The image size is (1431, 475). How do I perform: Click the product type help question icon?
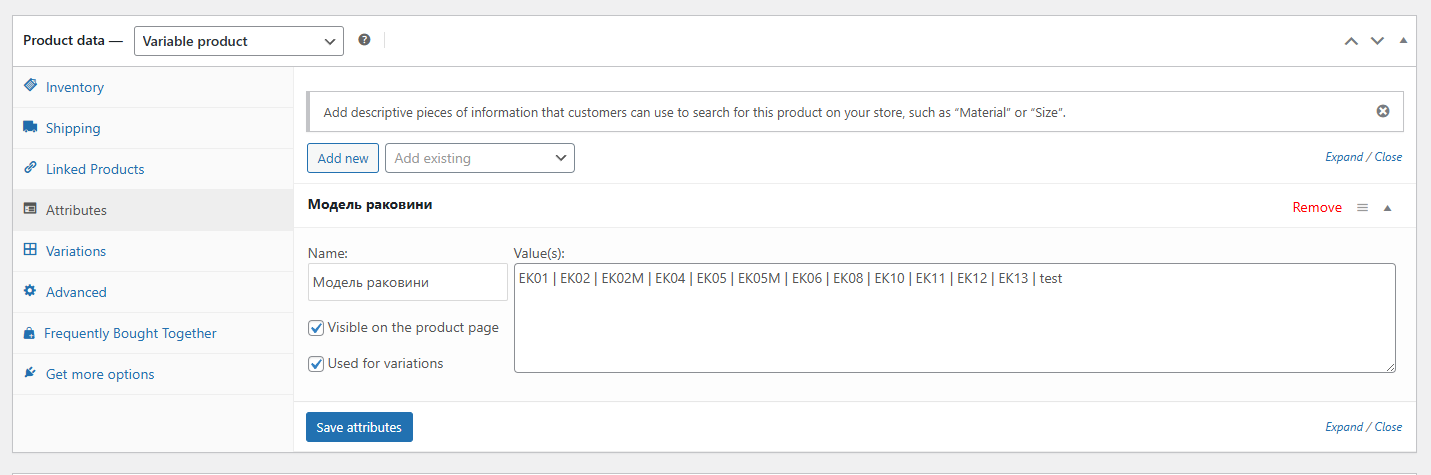[364, 40]
